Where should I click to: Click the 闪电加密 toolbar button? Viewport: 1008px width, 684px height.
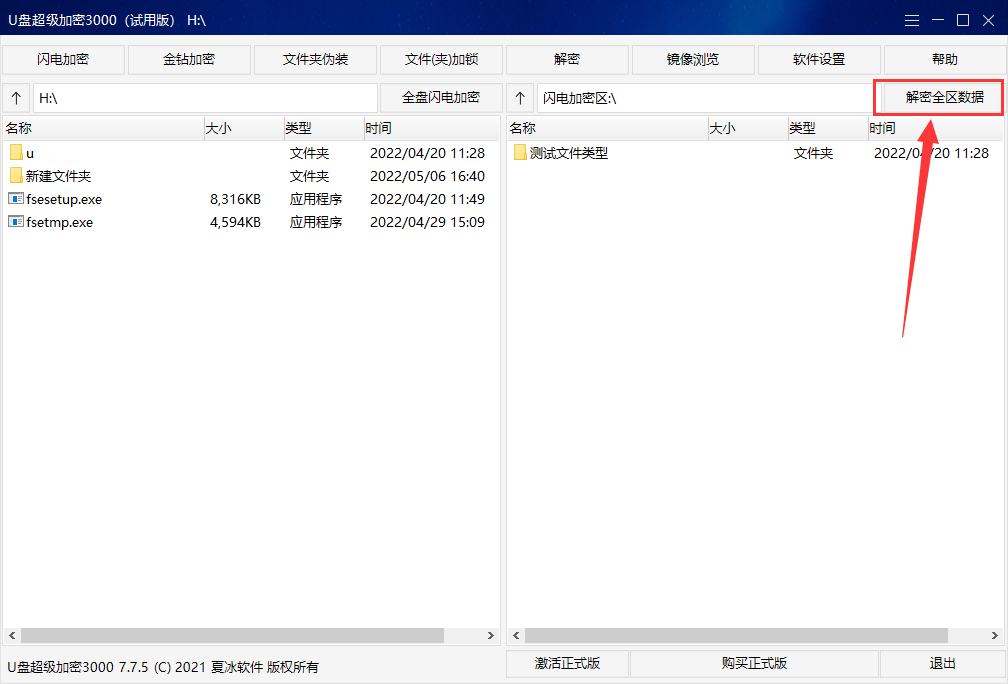(63, 60)
